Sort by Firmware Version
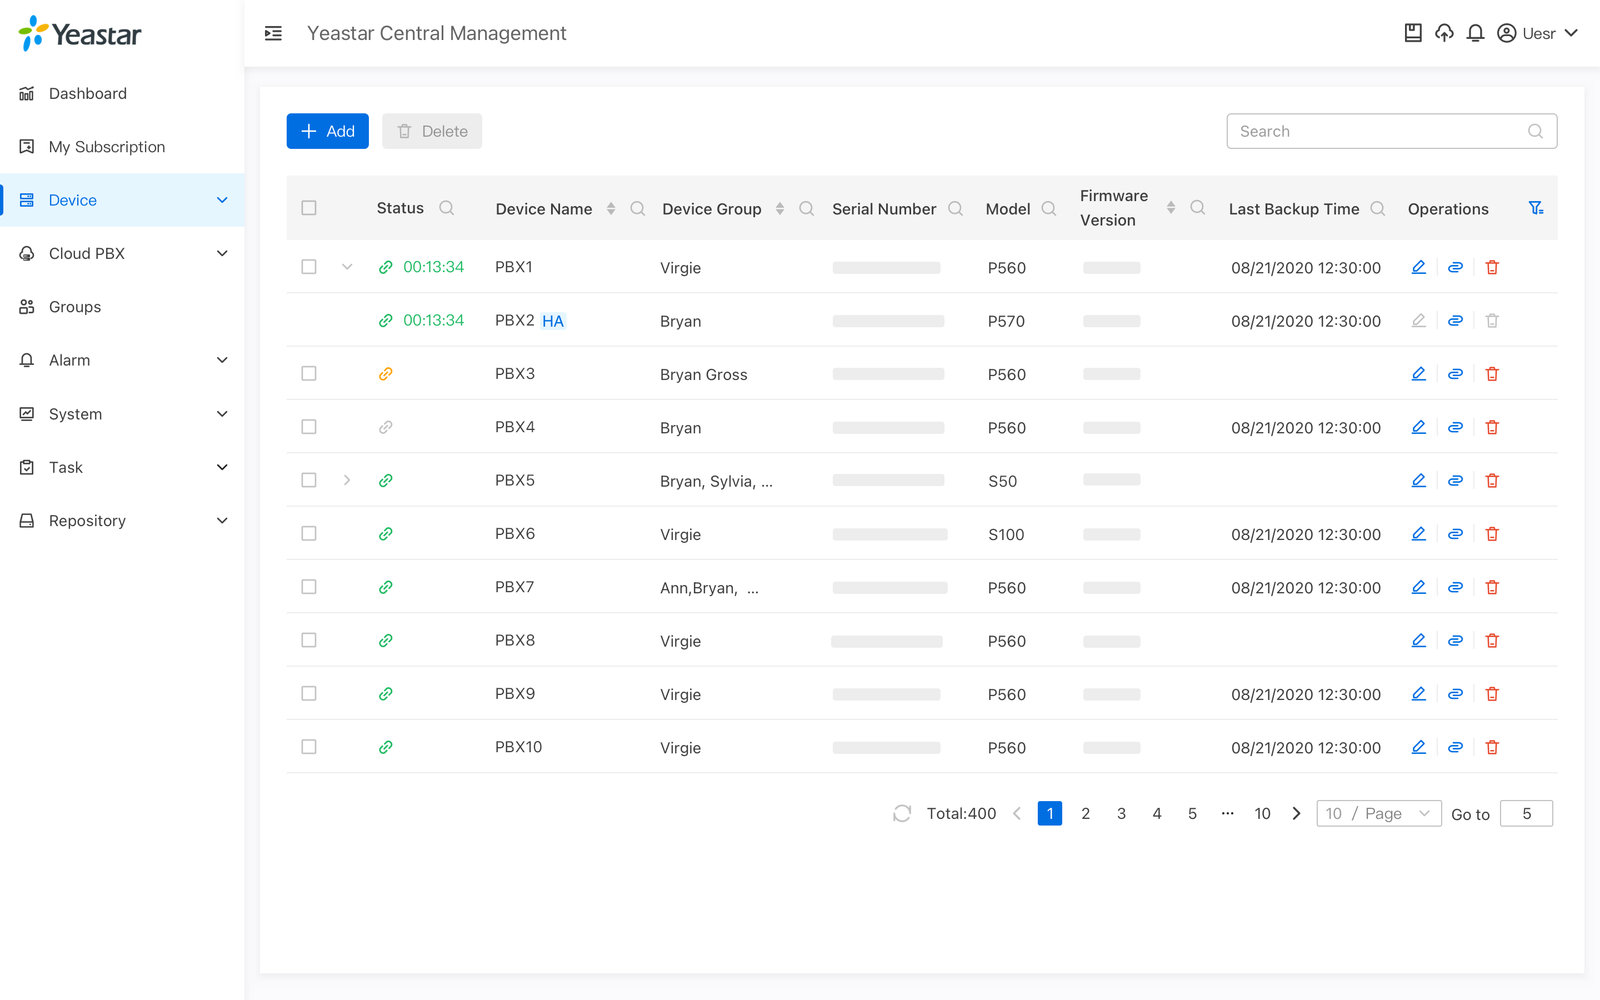The width and height of the screenshot is (1600, 1000). 1171,208
